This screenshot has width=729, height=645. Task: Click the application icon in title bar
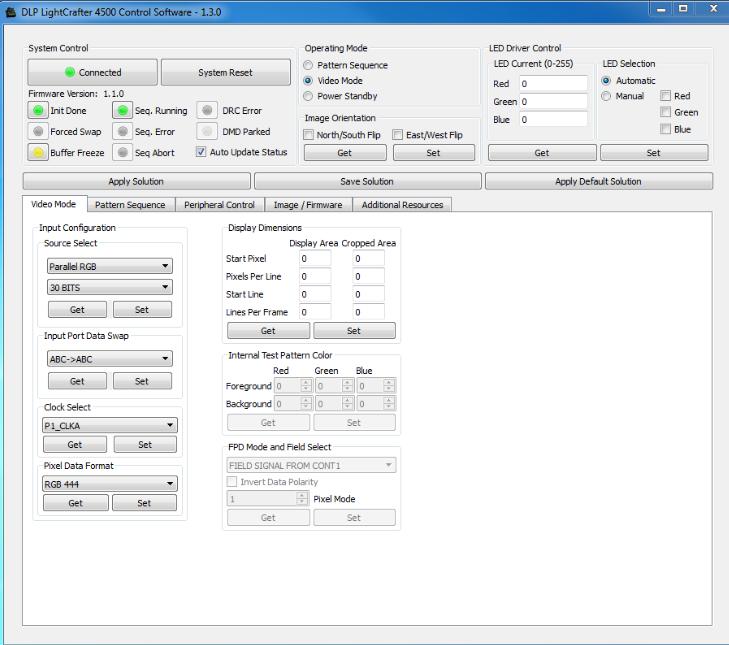click(10, 12)
